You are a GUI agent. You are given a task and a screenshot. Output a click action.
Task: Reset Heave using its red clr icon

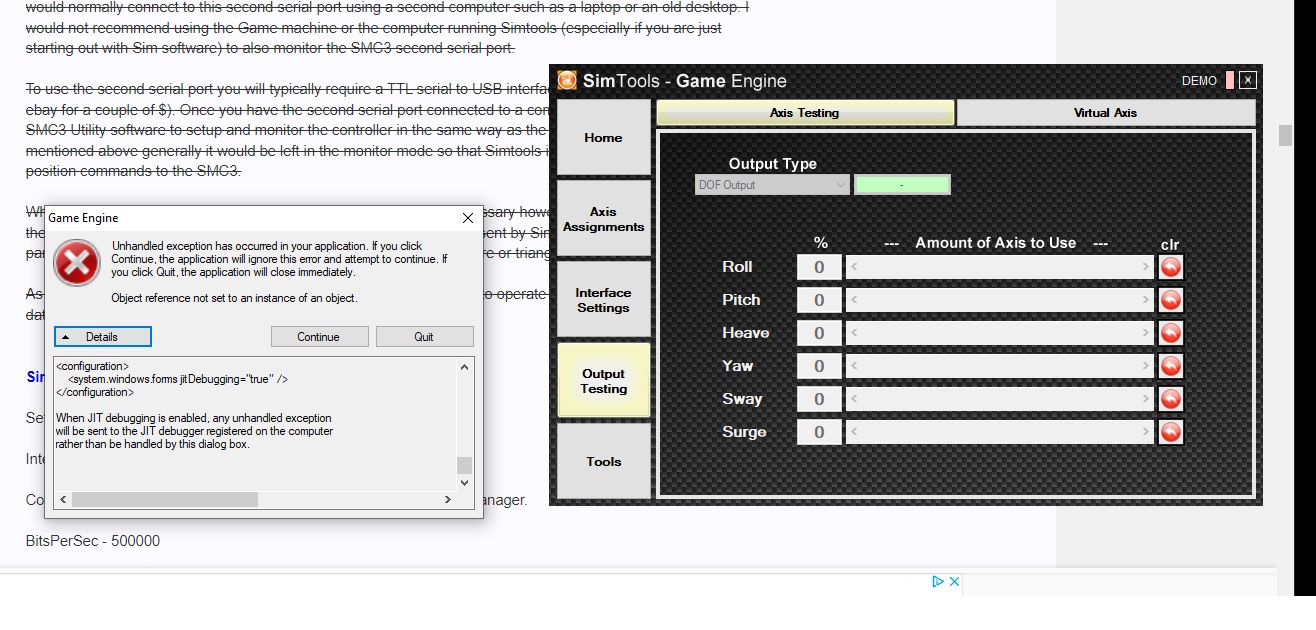(x=1170, y=333)
